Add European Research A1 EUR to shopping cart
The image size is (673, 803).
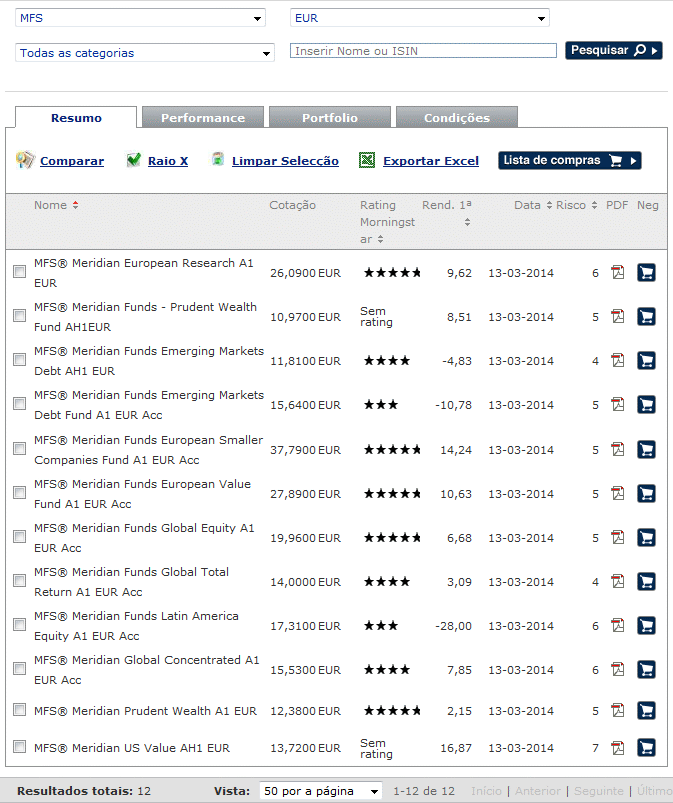(646, 272)
